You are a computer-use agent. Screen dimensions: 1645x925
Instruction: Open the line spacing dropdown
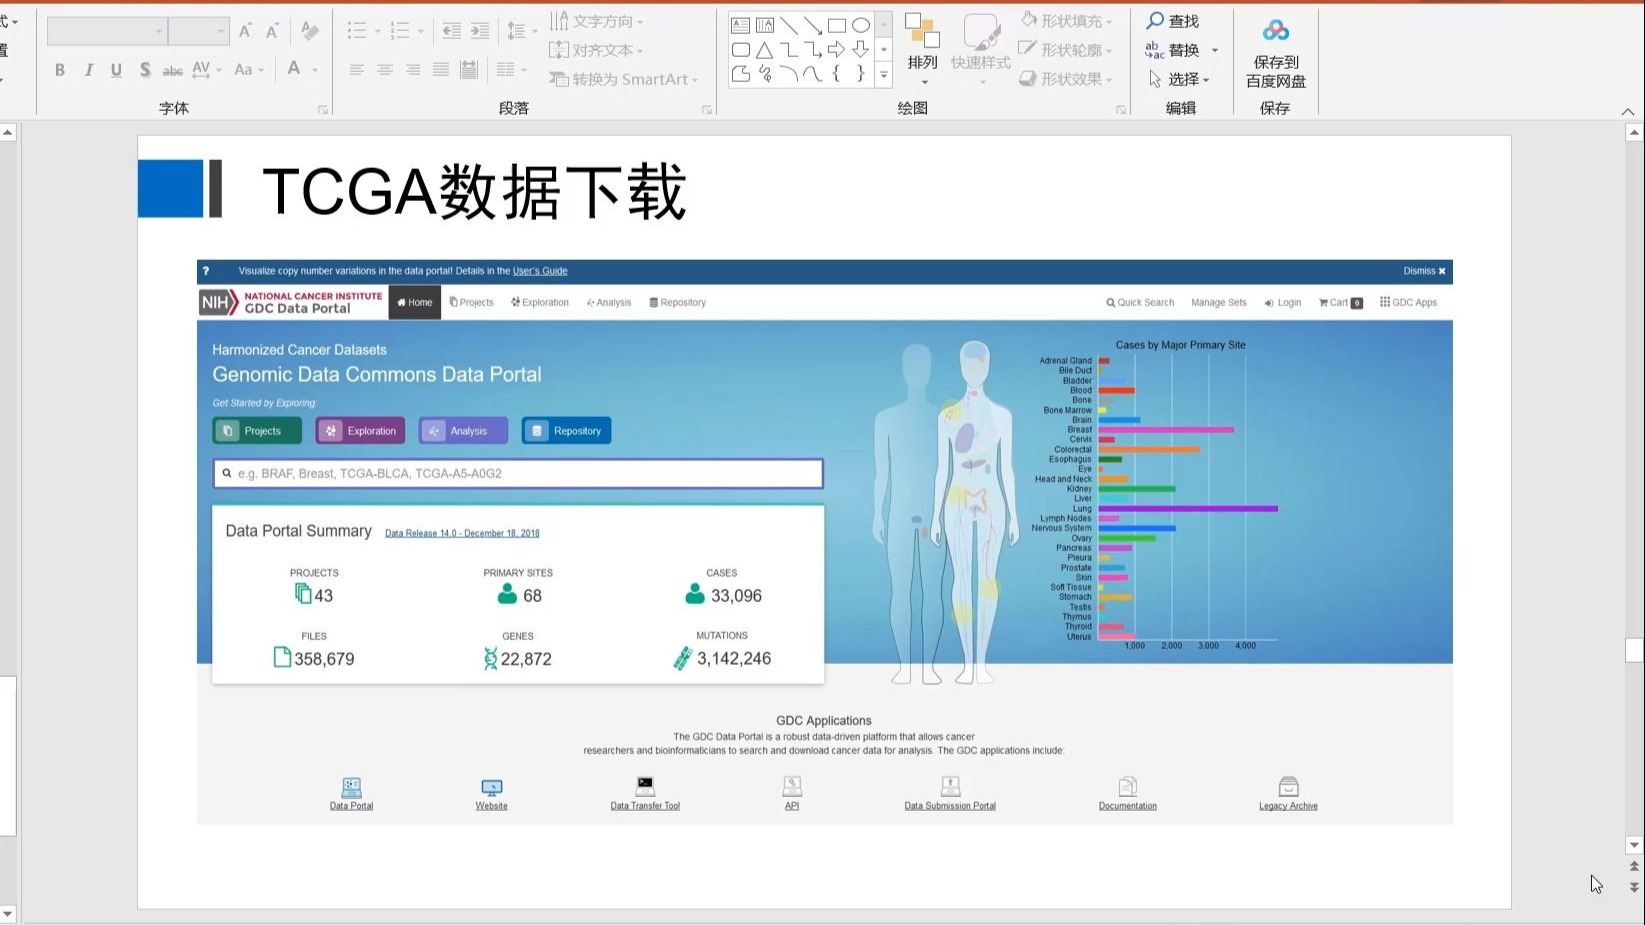[522, 31]
